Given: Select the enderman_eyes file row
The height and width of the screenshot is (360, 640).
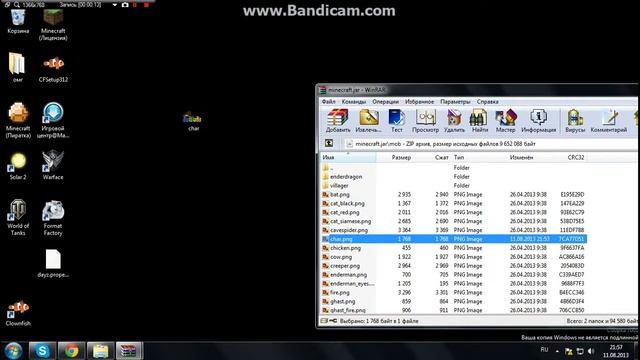Looking at the screenshot, I should (454, 284).
